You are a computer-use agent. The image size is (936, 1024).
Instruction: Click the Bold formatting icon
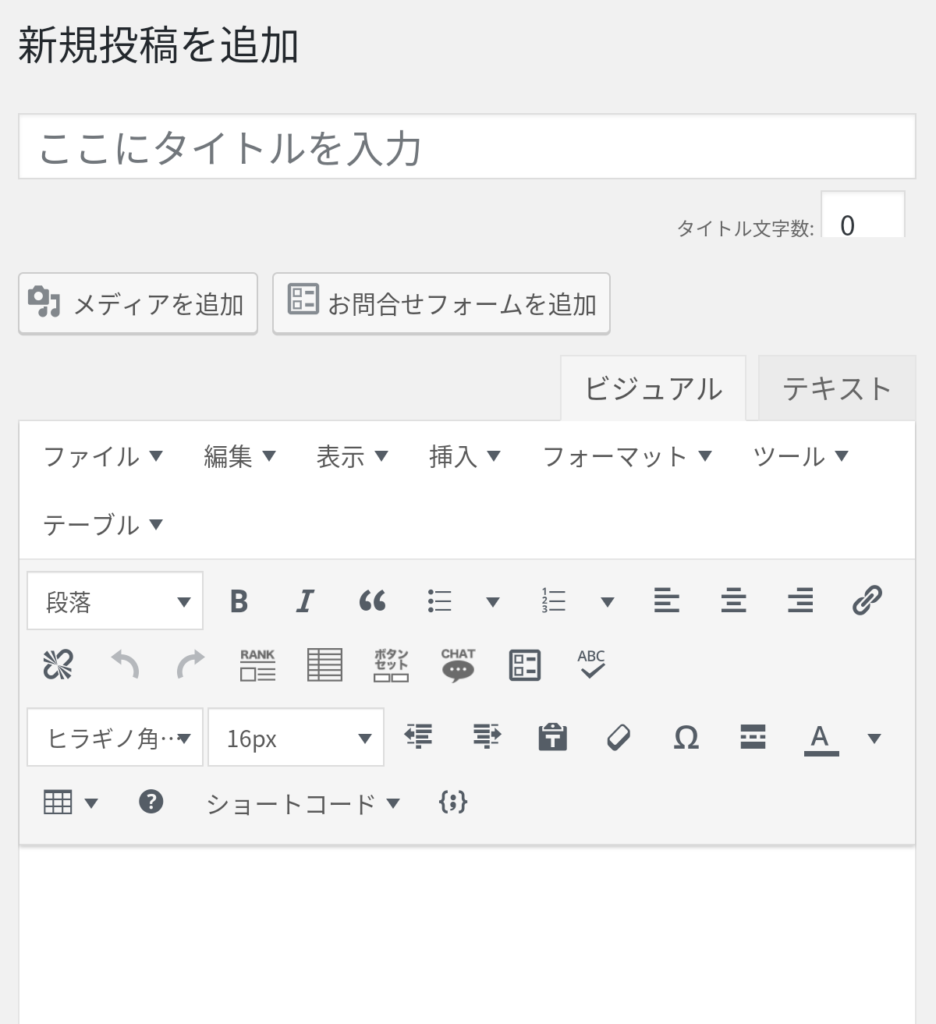(x=238, y=601)
